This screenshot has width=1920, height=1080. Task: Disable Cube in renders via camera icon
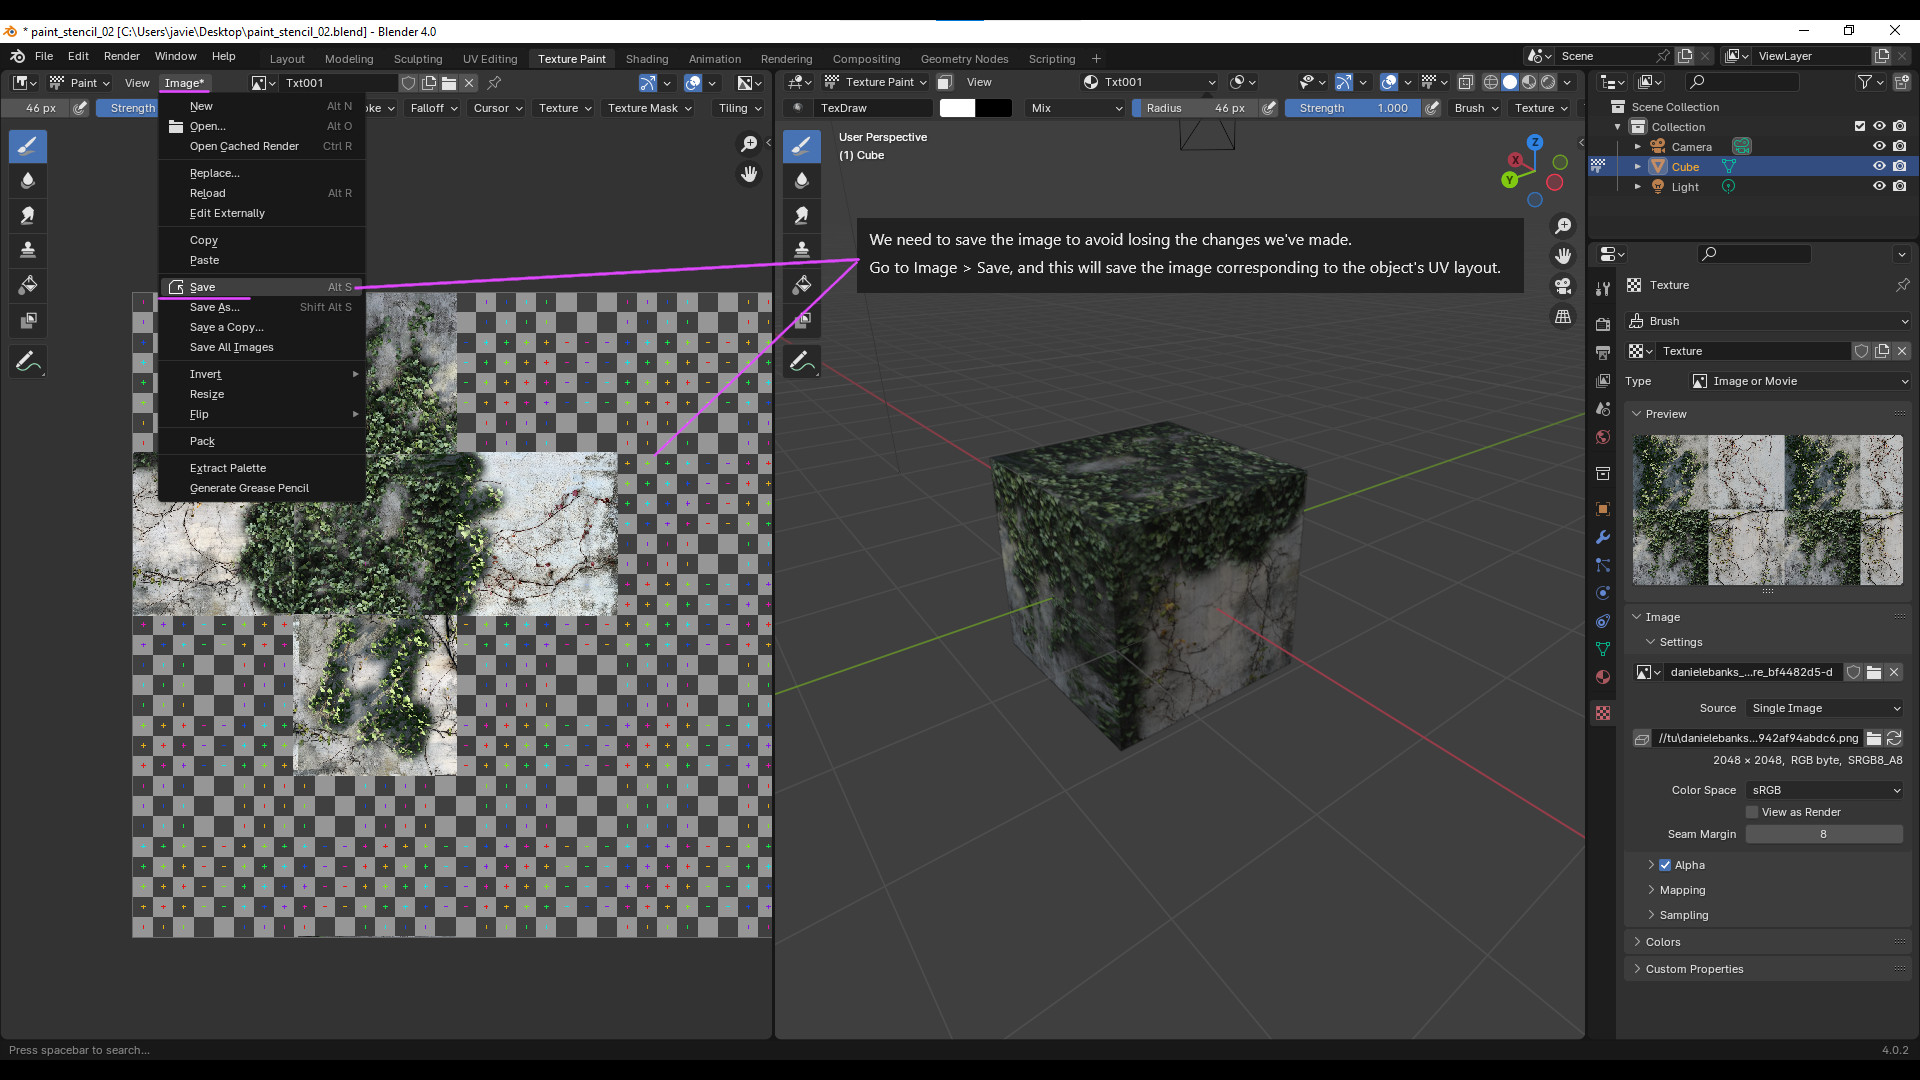pos(1899,166)
